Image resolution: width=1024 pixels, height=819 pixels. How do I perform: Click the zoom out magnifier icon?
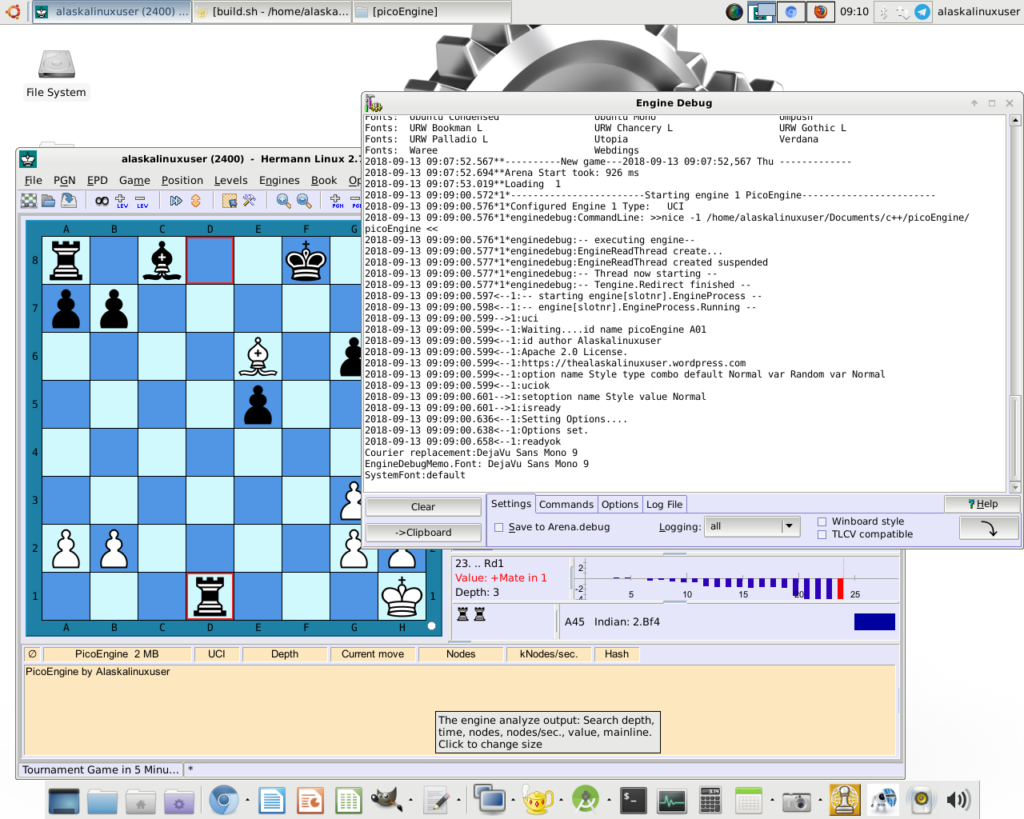(302, 201)
